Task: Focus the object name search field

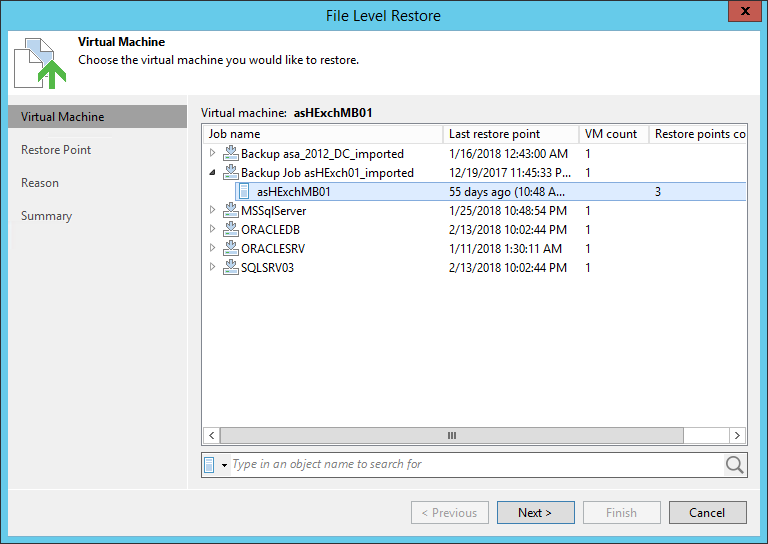Action: (475, 465)
